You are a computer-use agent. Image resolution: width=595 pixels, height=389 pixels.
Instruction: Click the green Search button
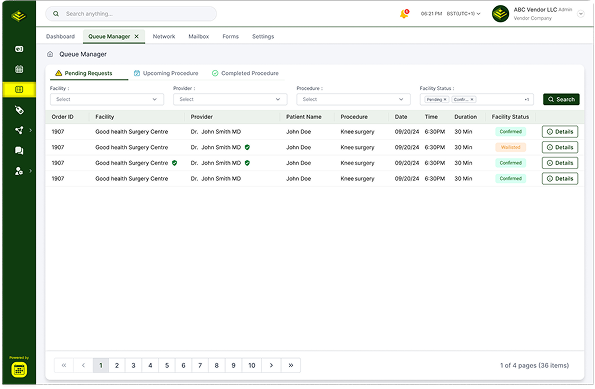561,99
